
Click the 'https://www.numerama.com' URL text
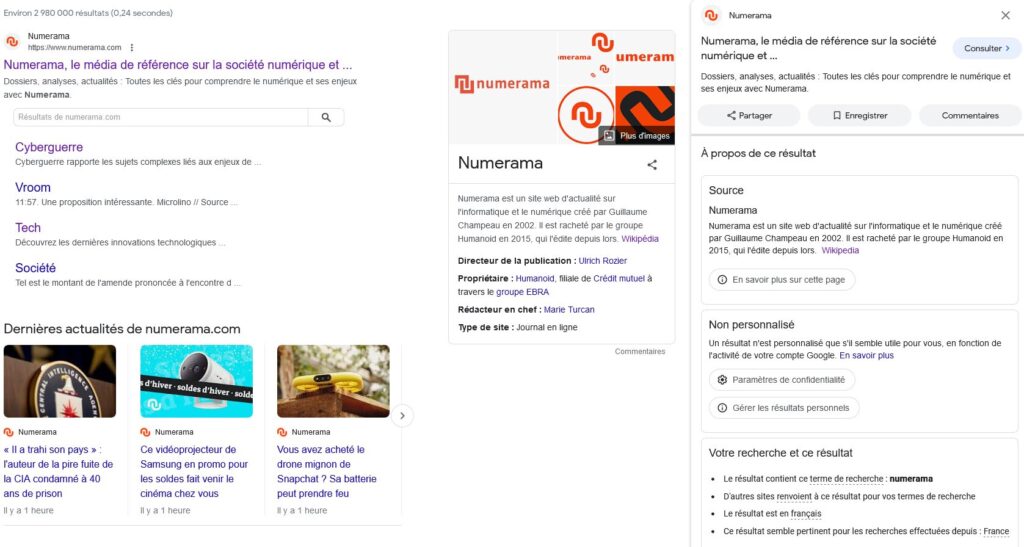74,48
